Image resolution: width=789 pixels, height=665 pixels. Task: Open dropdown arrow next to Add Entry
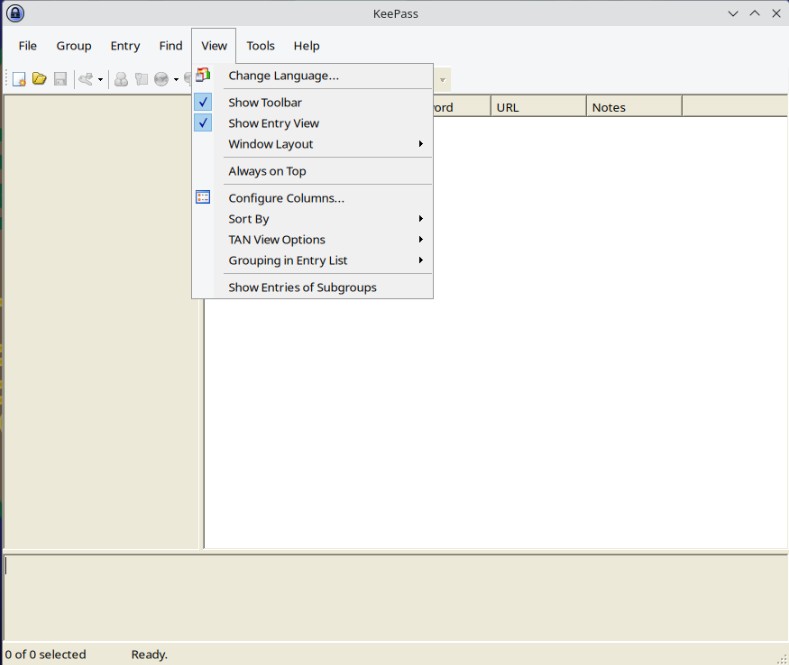100,79
